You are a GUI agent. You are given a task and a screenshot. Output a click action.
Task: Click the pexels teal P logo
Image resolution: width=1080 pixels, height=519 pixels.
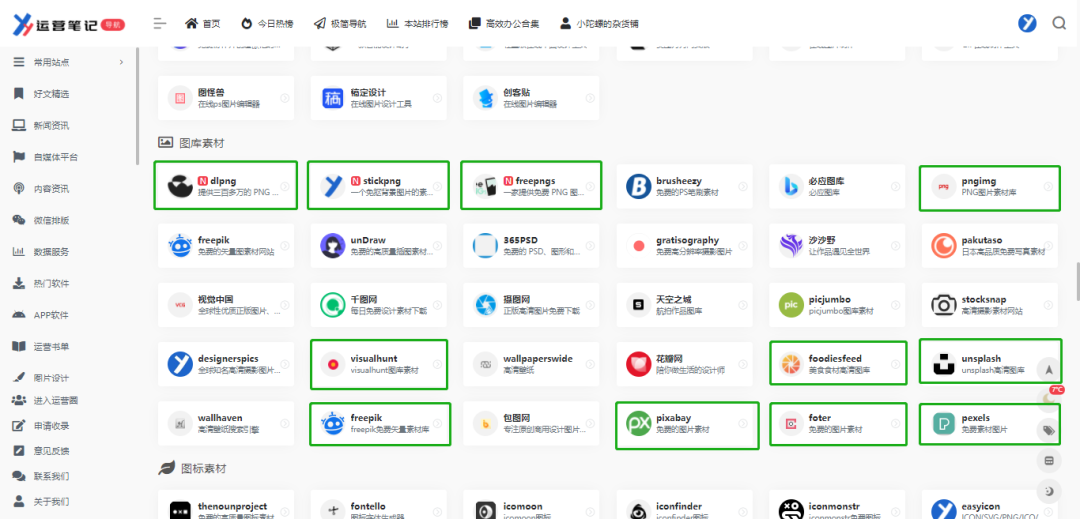click(943, 423)
